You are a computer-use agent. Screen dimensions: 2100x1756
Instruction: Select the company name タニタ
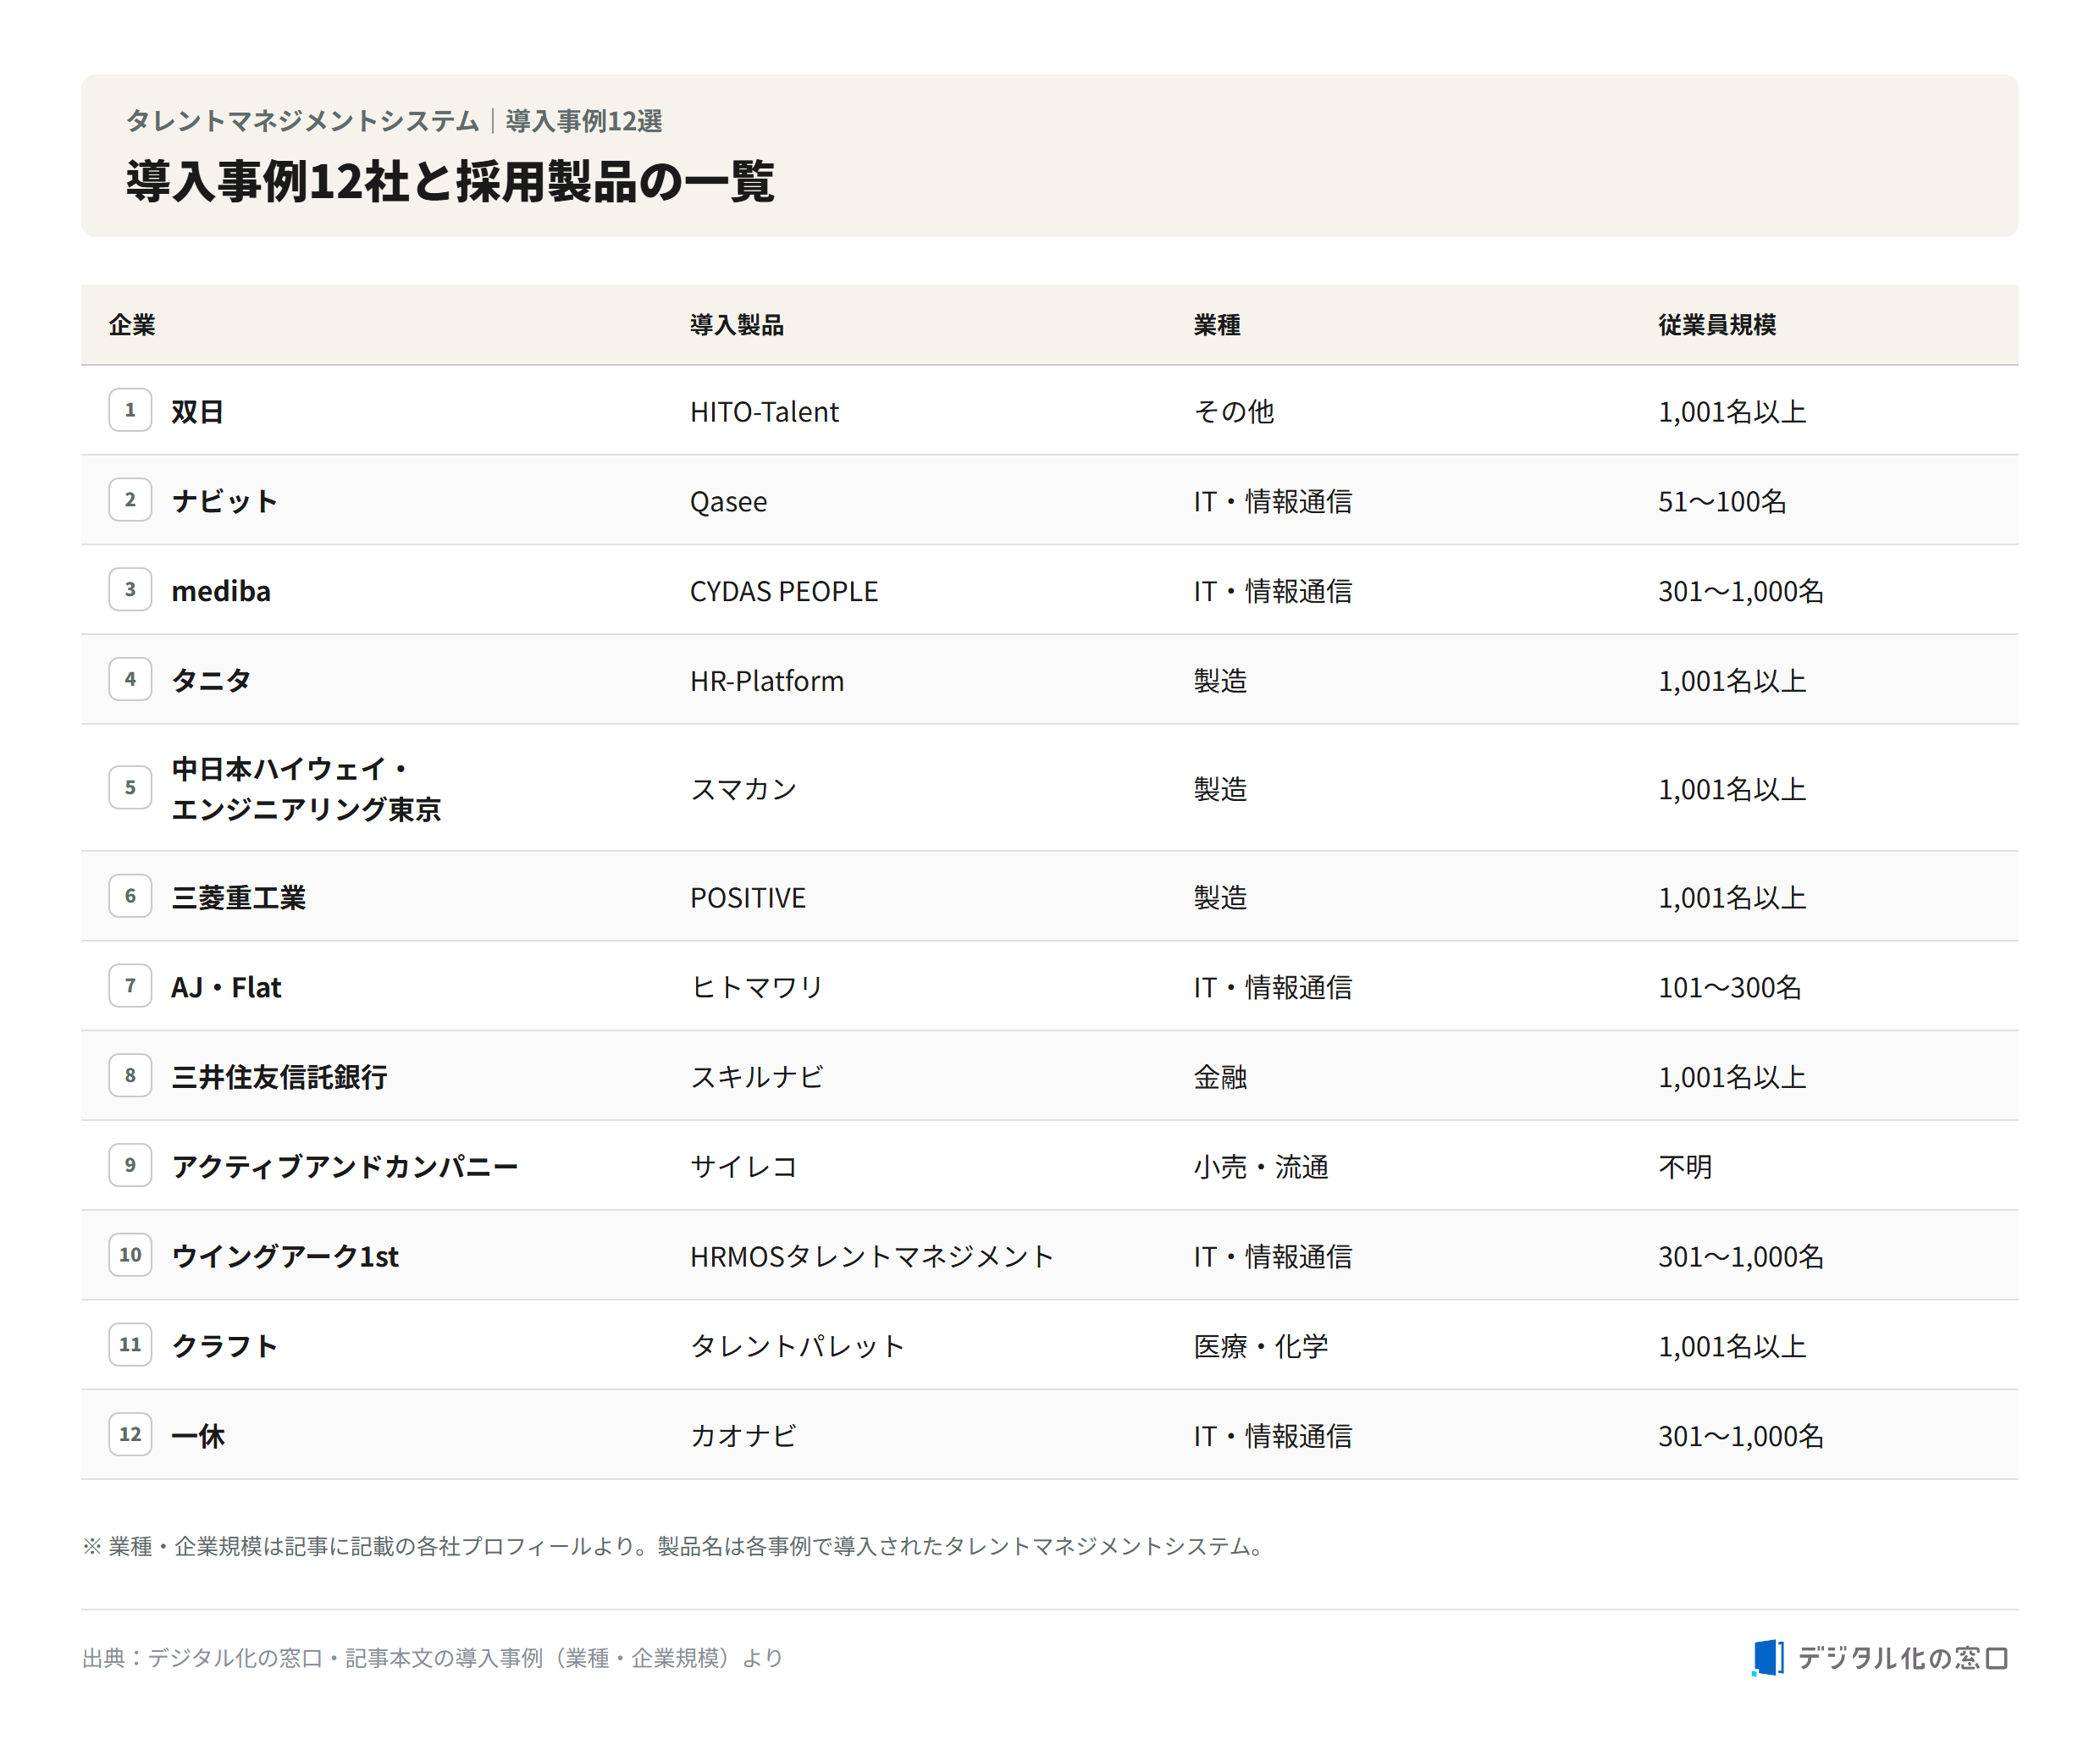[211, 680]
